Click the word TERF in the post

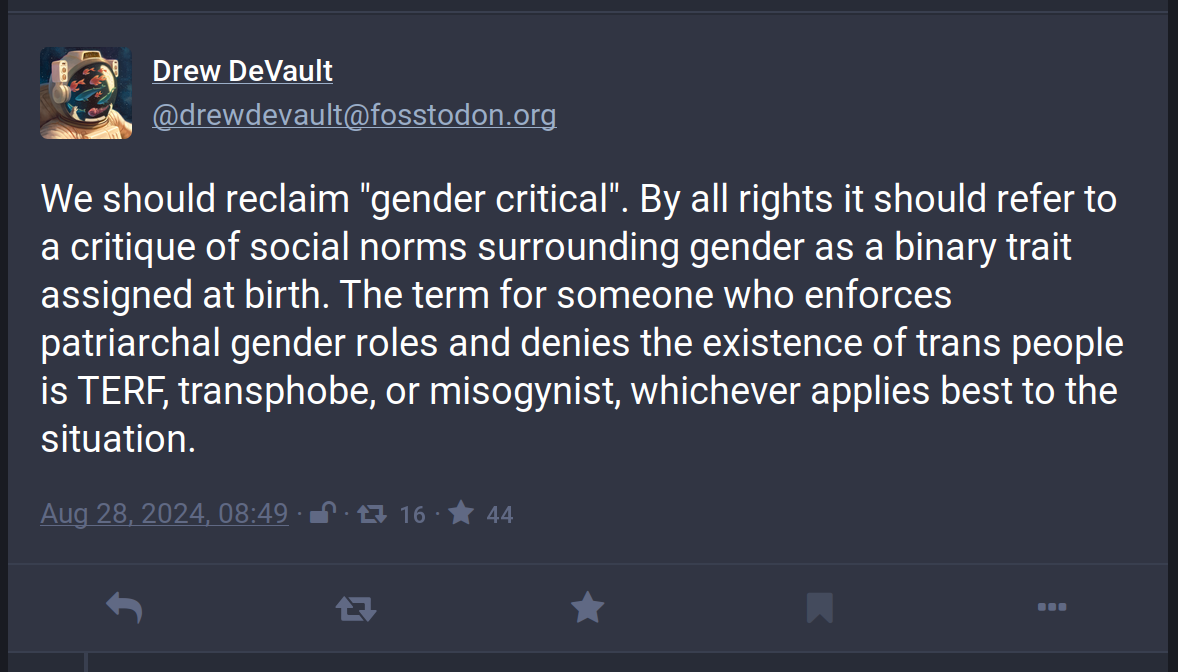122,392
